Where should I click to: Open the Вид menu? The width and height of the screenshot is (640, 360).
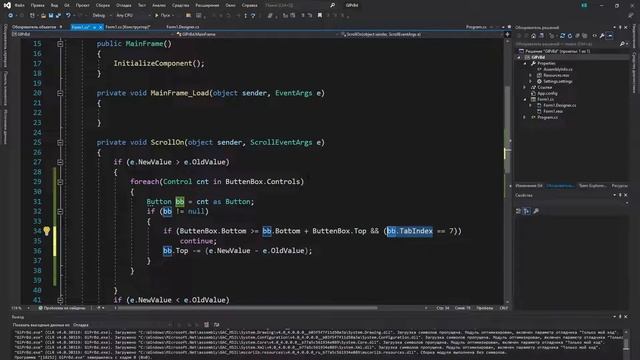click(54, 5)
